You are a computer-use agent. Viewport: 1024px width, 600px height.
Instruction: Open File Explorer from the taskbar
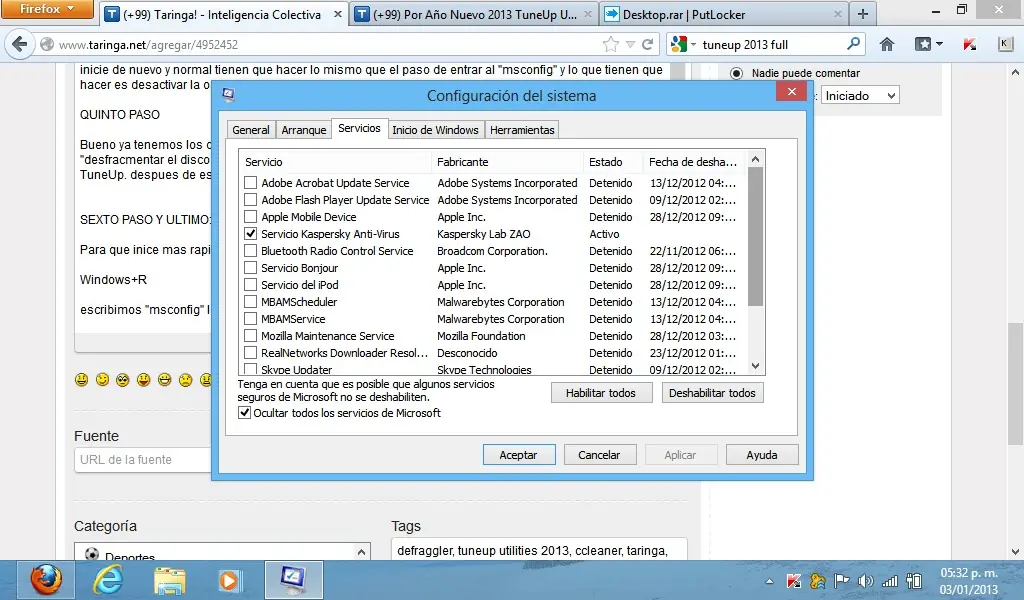tap(169, 580)
